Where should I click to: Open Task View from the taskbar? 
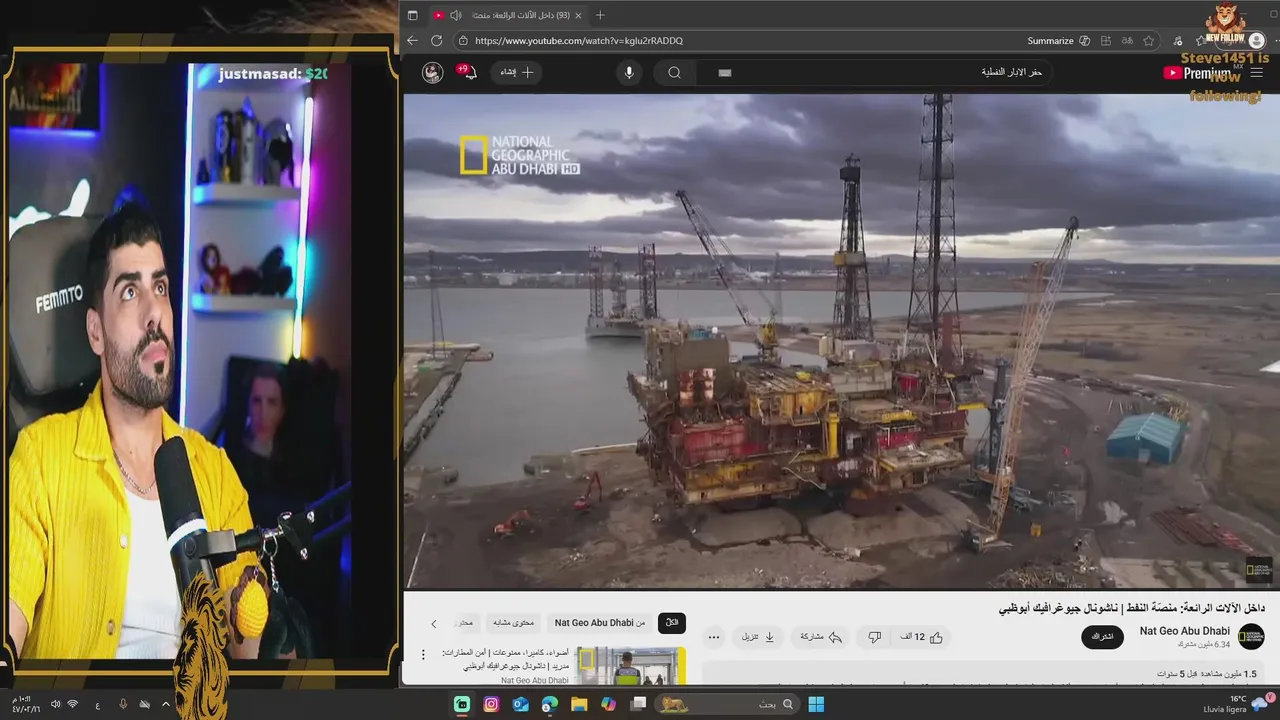click(638, 704)
